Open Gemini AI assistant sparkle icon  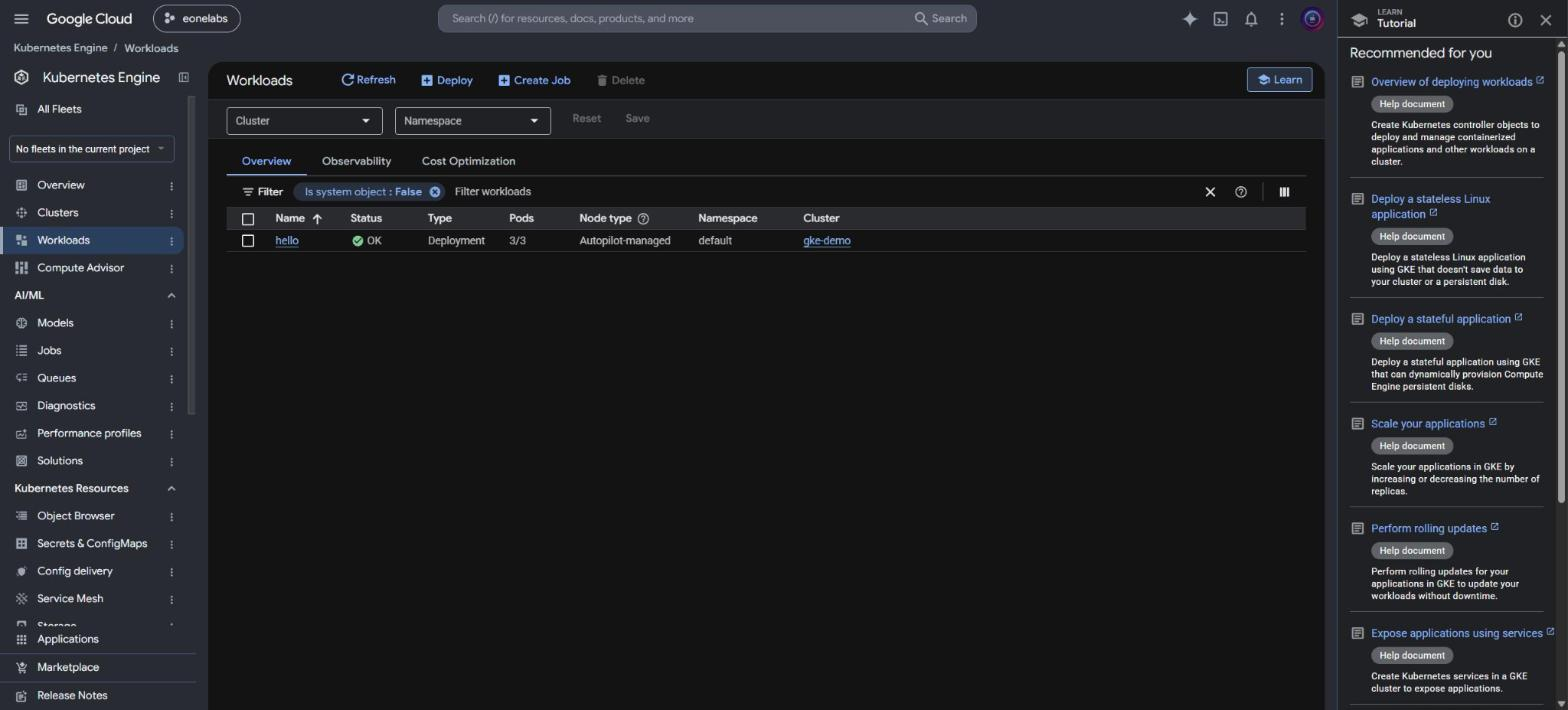click(x=1190, y=19)
